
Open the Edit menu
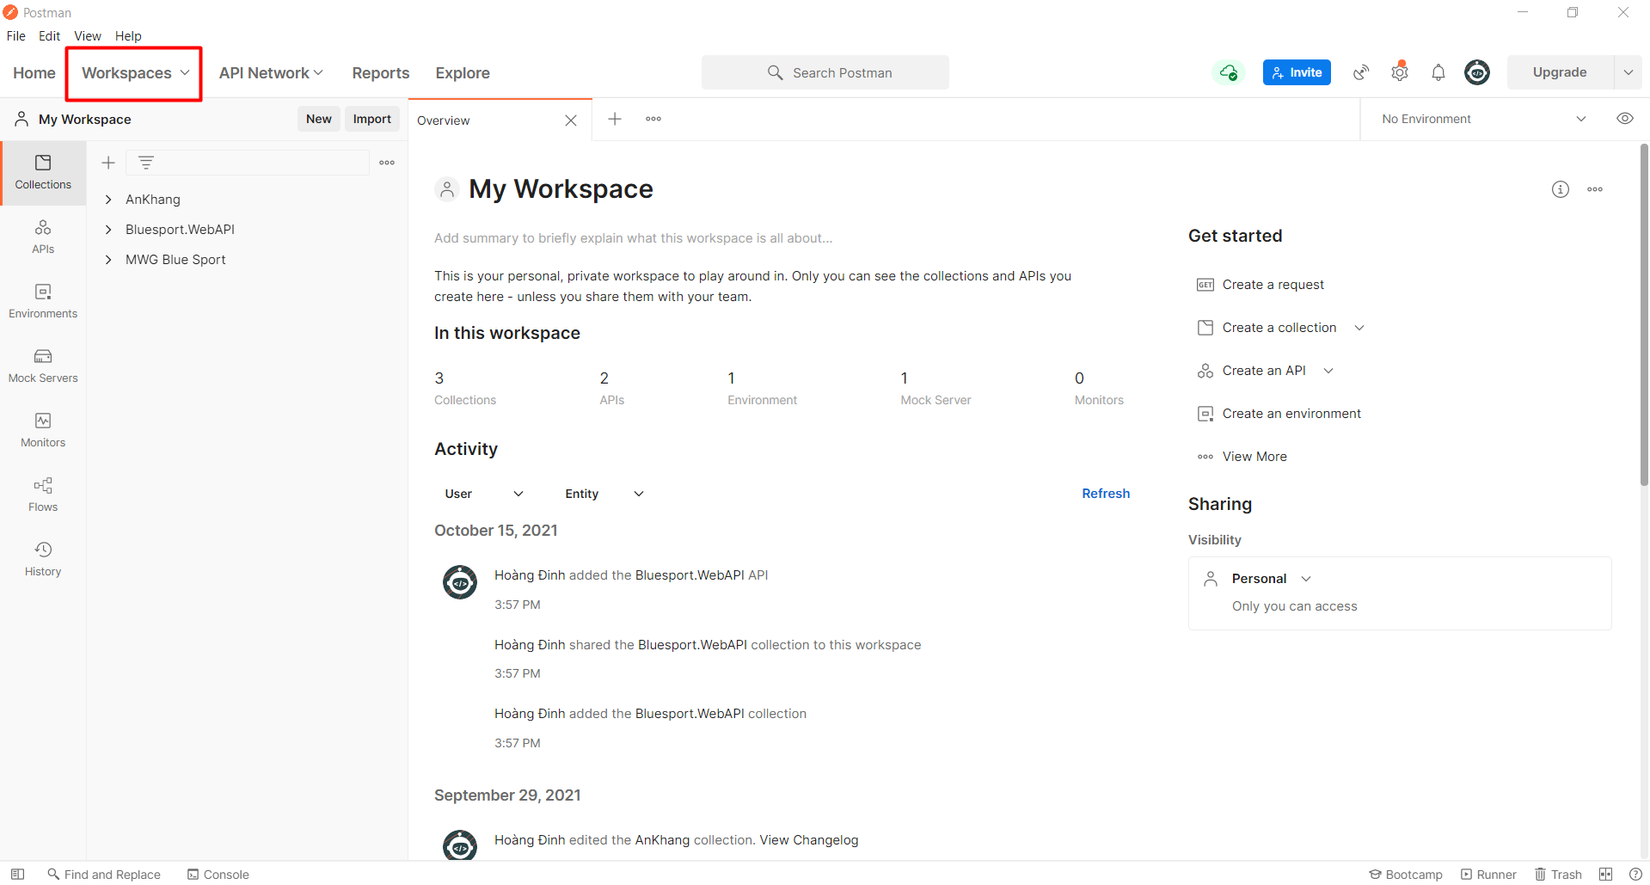click(x=49, y=36)
